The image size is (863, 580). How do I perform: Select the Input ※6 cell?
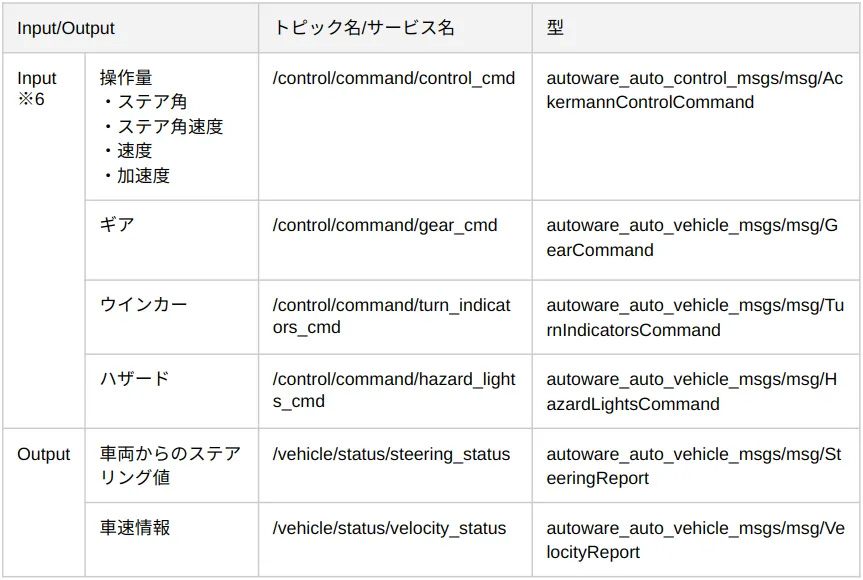pyautogui.click(x=44, y=240)
